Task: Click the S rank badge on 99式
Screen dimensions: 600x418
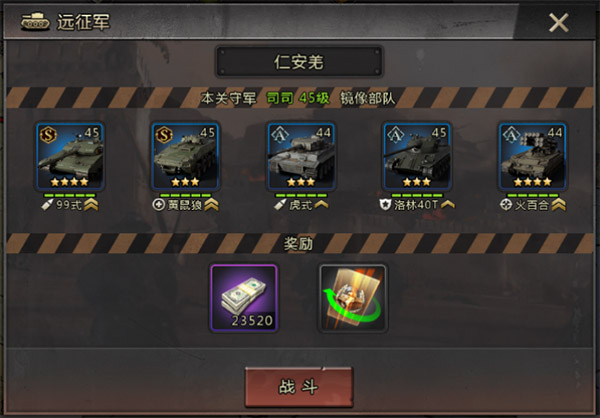Action: pyautogui.click(x=49, y=135)
